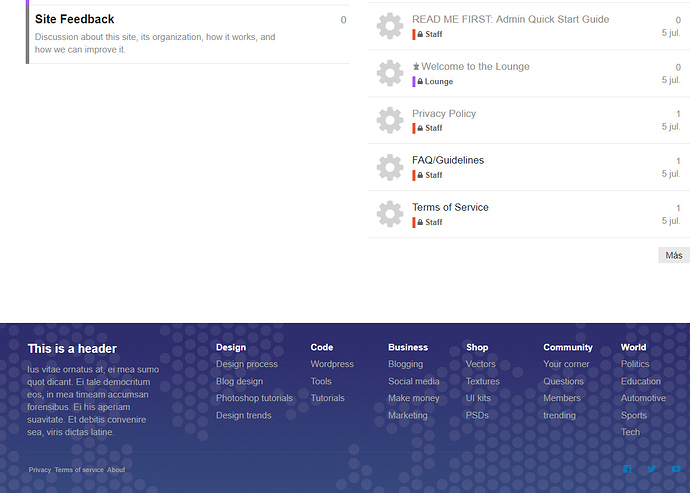Open Automotive link under World
The width and height of the screenshot is (690, 493).
click(643, 398)
